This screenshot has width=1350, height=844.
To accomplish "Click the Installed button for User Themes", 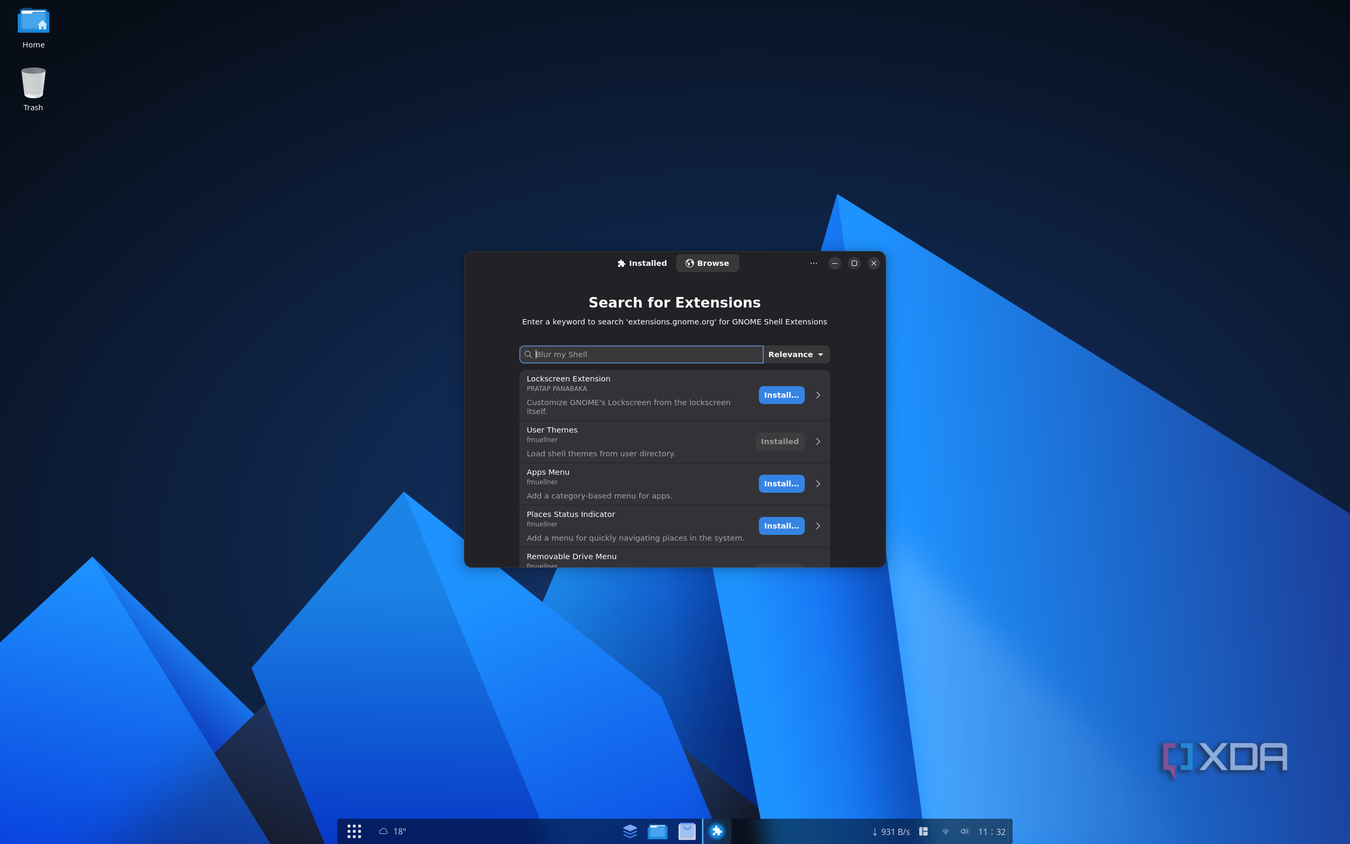I will click(780, 441).
